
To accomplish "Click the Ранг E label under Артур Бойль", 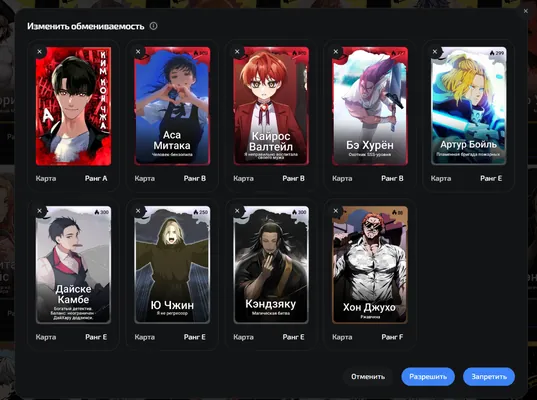I will pos(491,178).
